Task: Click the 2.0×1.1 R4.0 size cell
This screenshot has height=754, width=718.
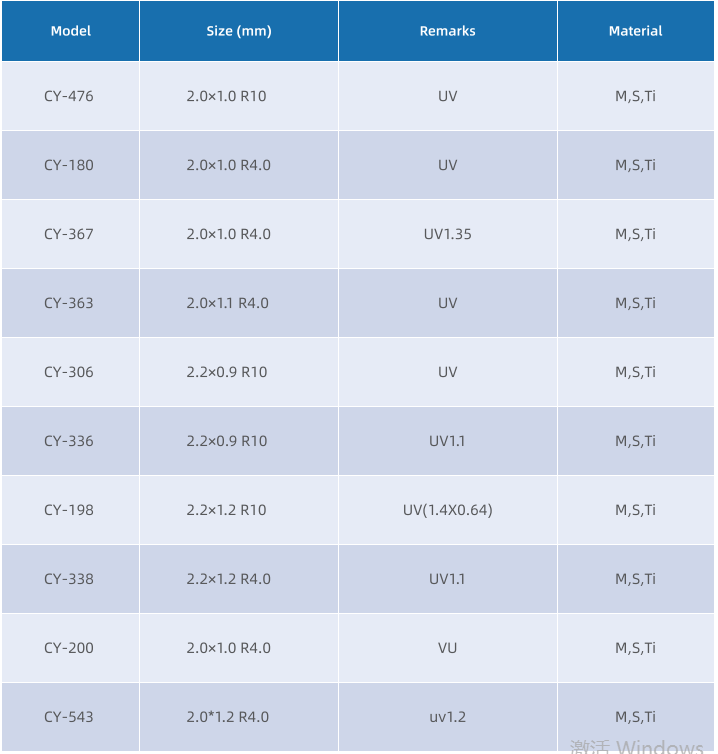Action: point(228,303)
